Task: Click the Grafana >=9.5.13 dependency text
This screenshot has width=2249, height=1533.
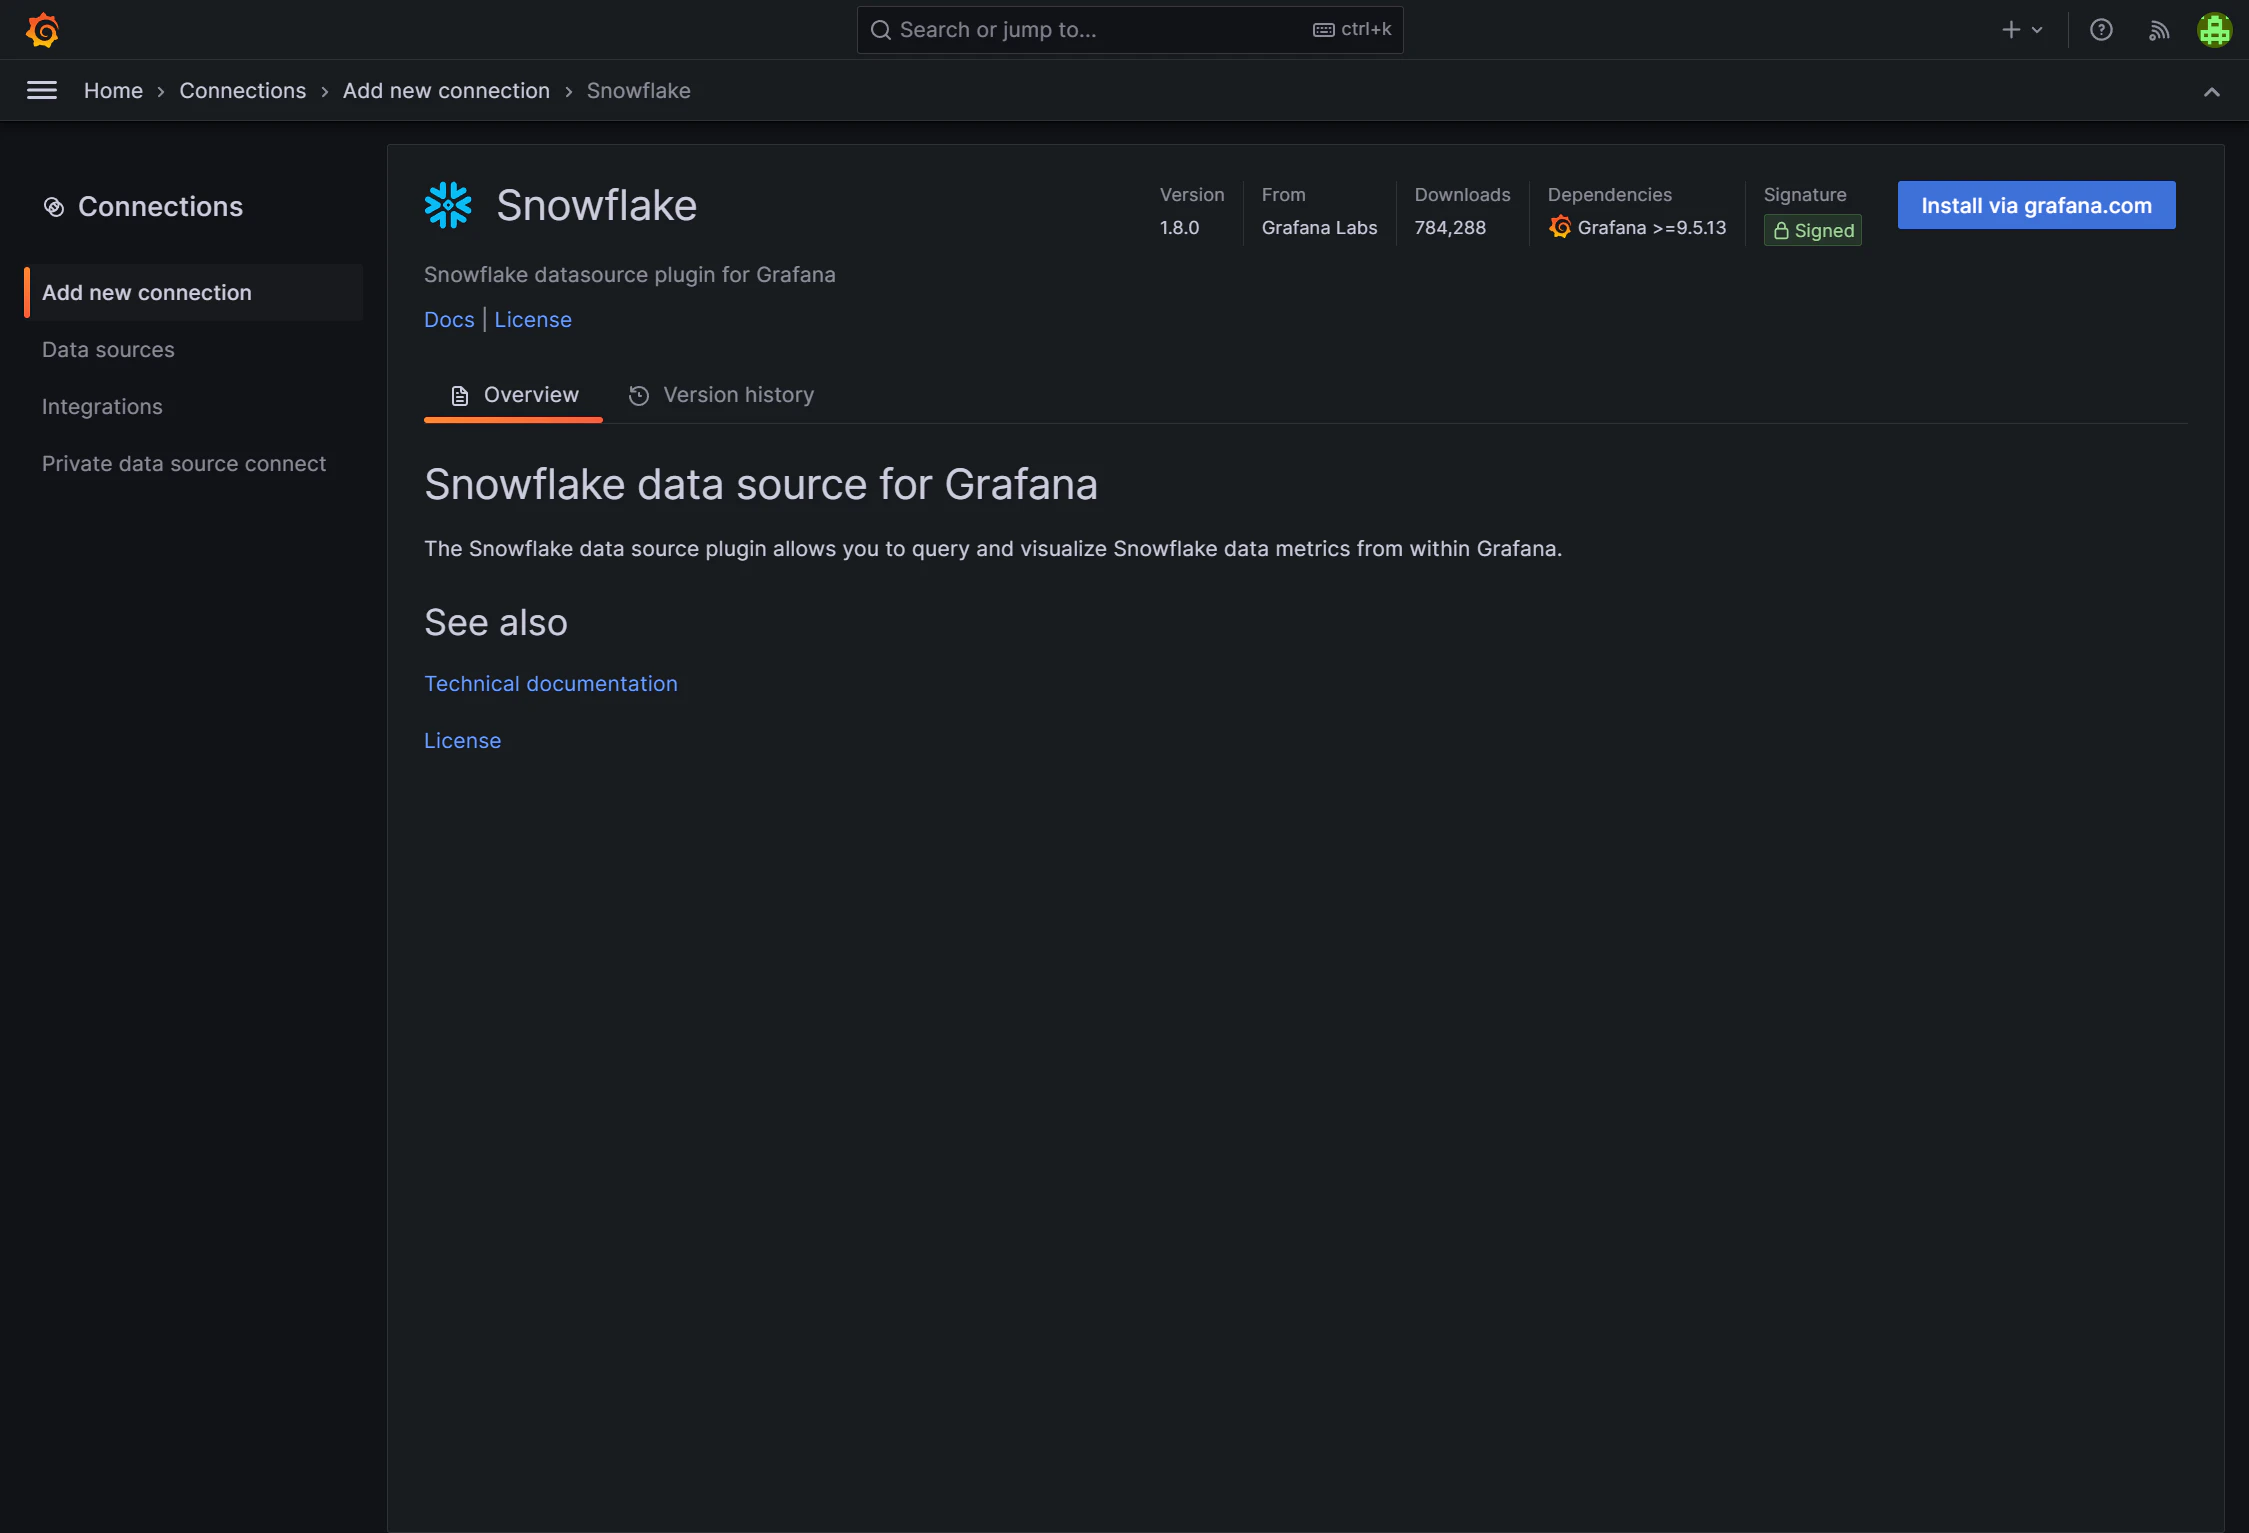Action: click(x=1652, y=228)
